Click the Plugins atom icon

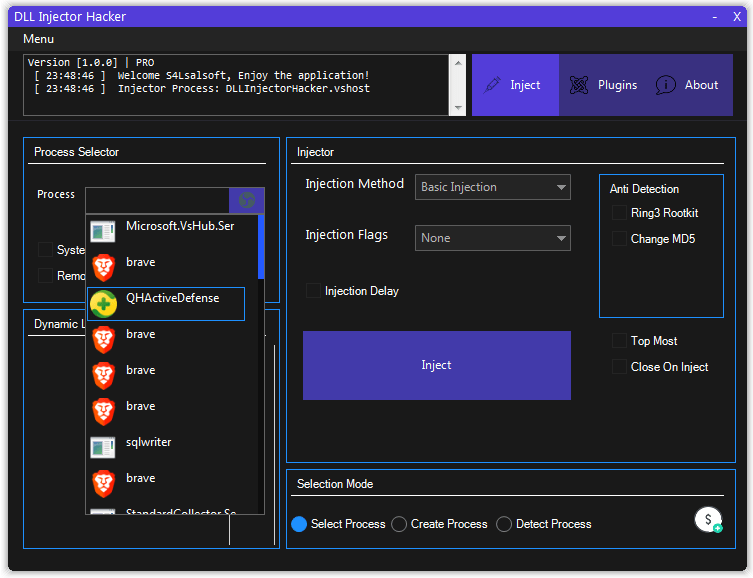coord(579,85)
